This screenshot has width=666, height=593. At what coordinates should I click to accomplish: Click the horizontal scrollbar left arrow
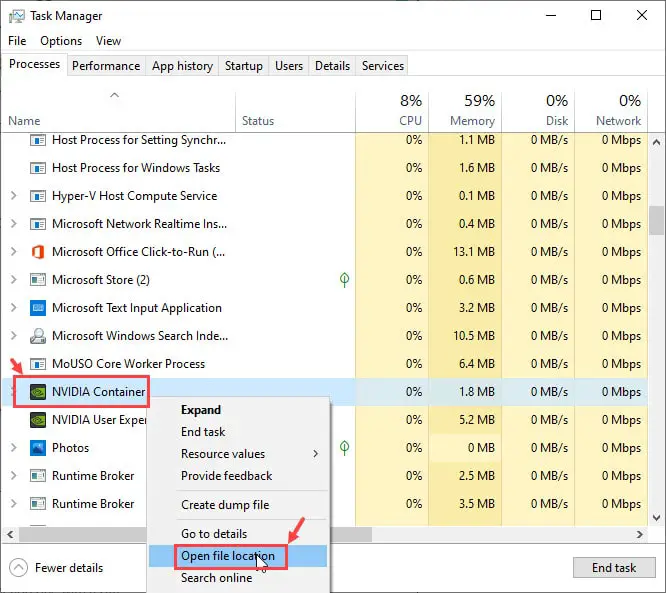tap(10, 534)
